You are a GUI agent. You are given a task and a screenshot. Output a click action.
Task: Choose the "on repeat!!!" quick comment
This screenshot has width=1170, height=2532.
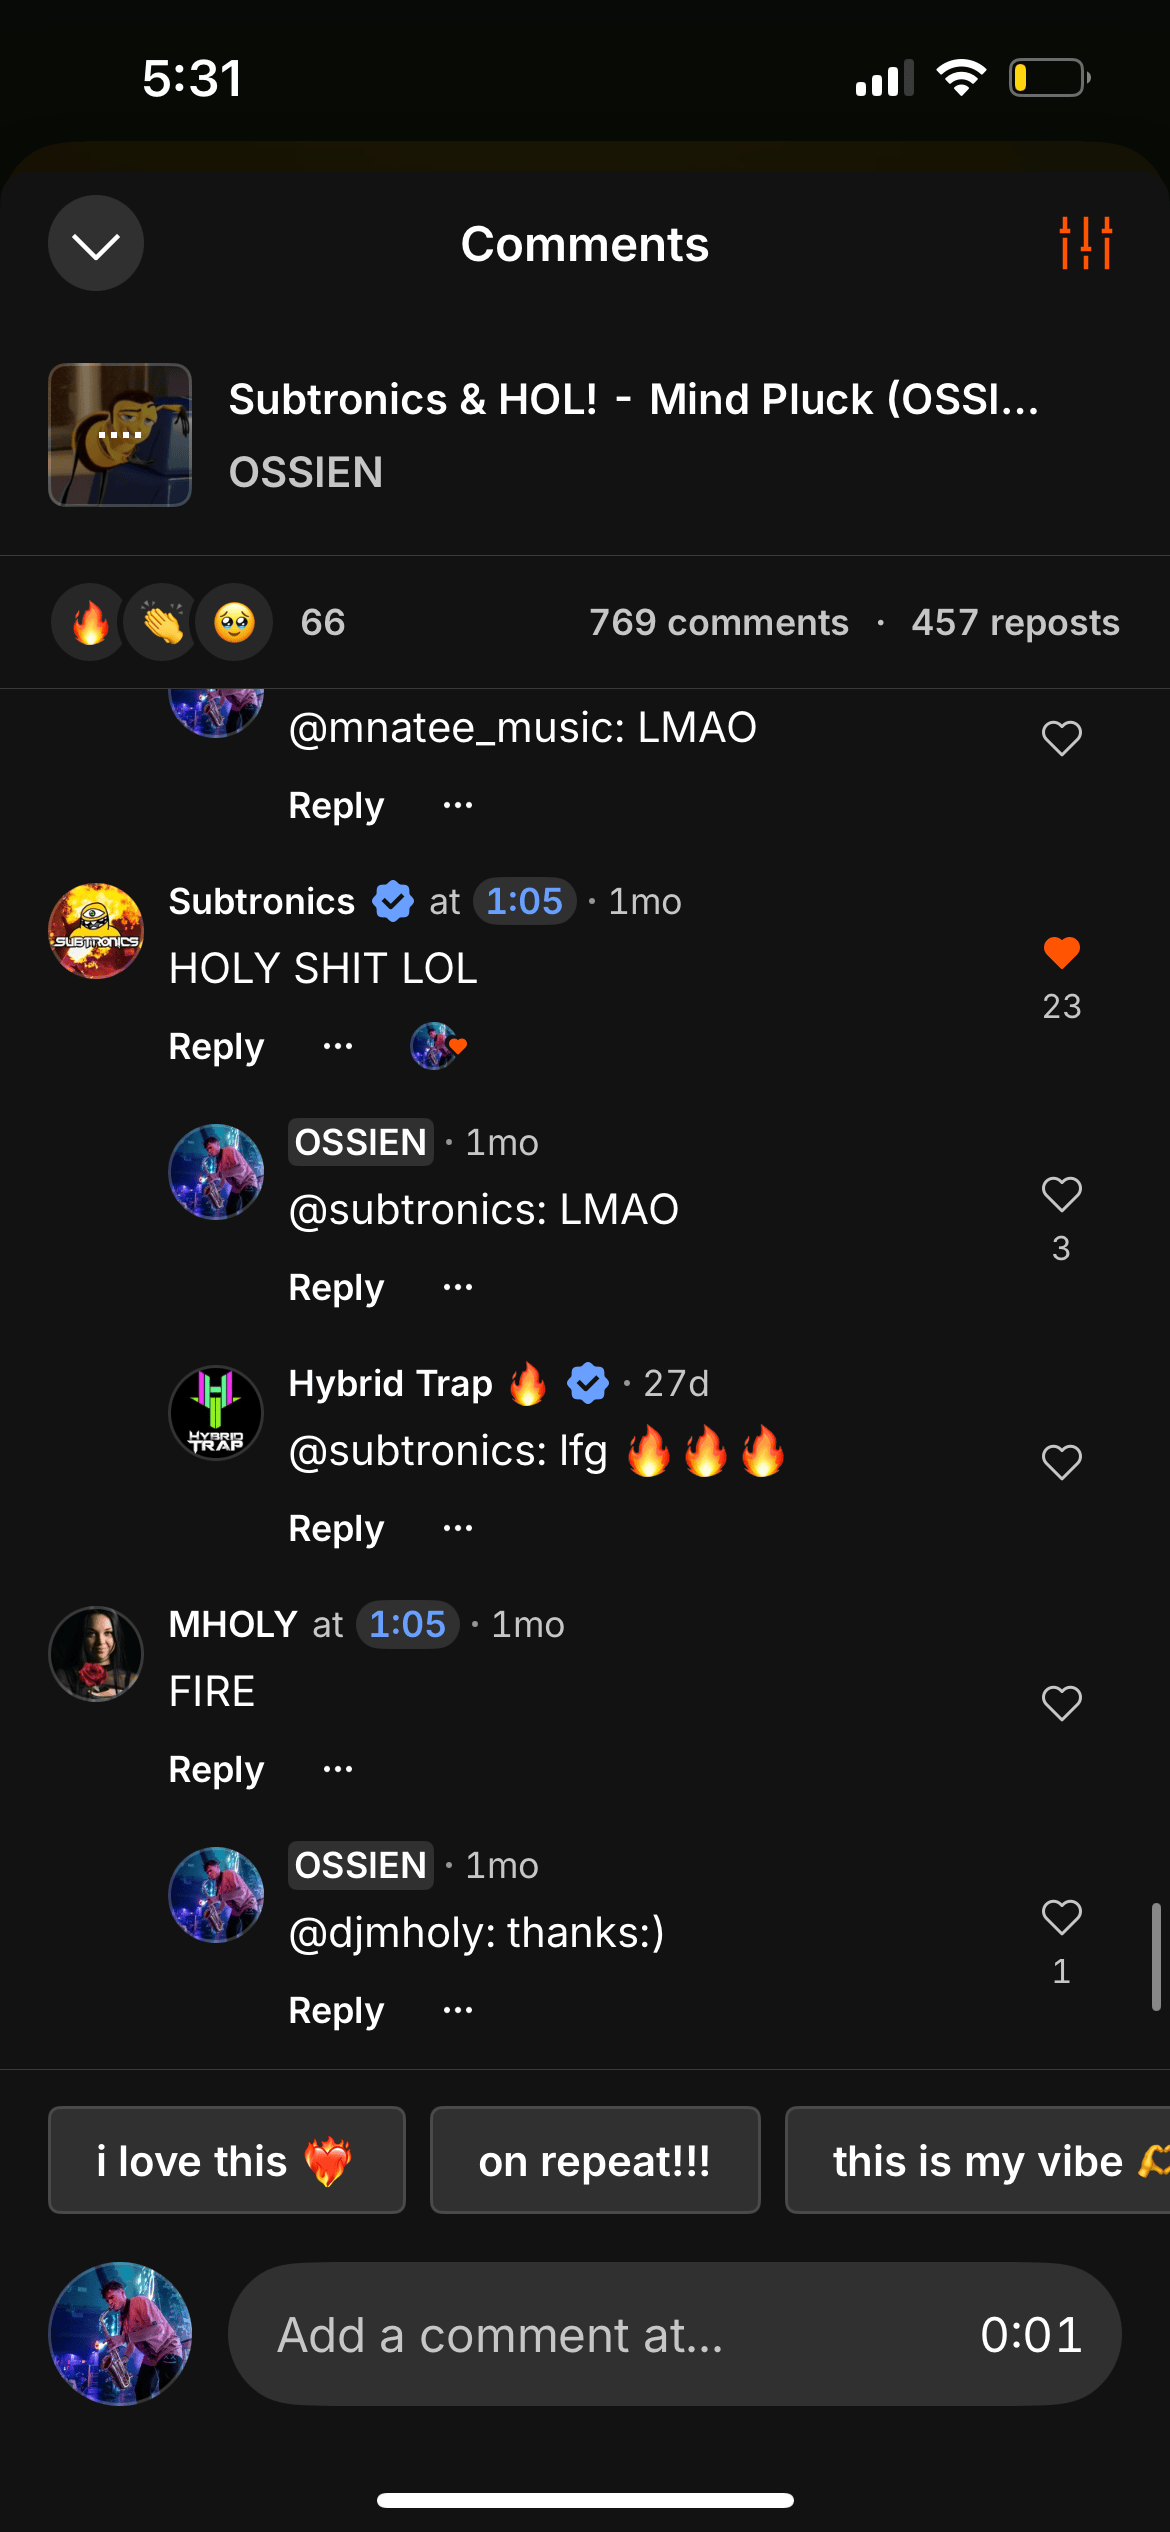pyautogui.click(x=595, y=2161)
